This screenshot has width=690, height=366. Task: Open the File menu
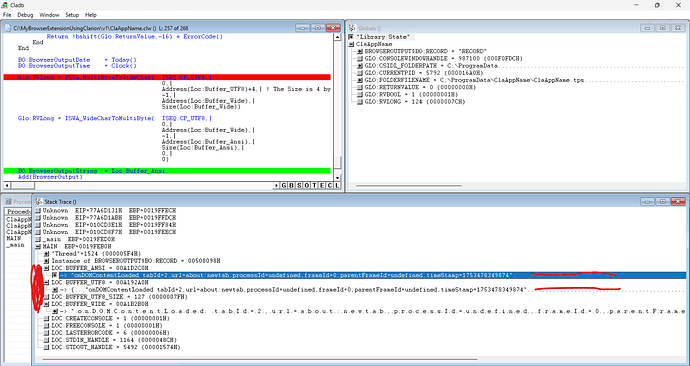pos(7,15)
